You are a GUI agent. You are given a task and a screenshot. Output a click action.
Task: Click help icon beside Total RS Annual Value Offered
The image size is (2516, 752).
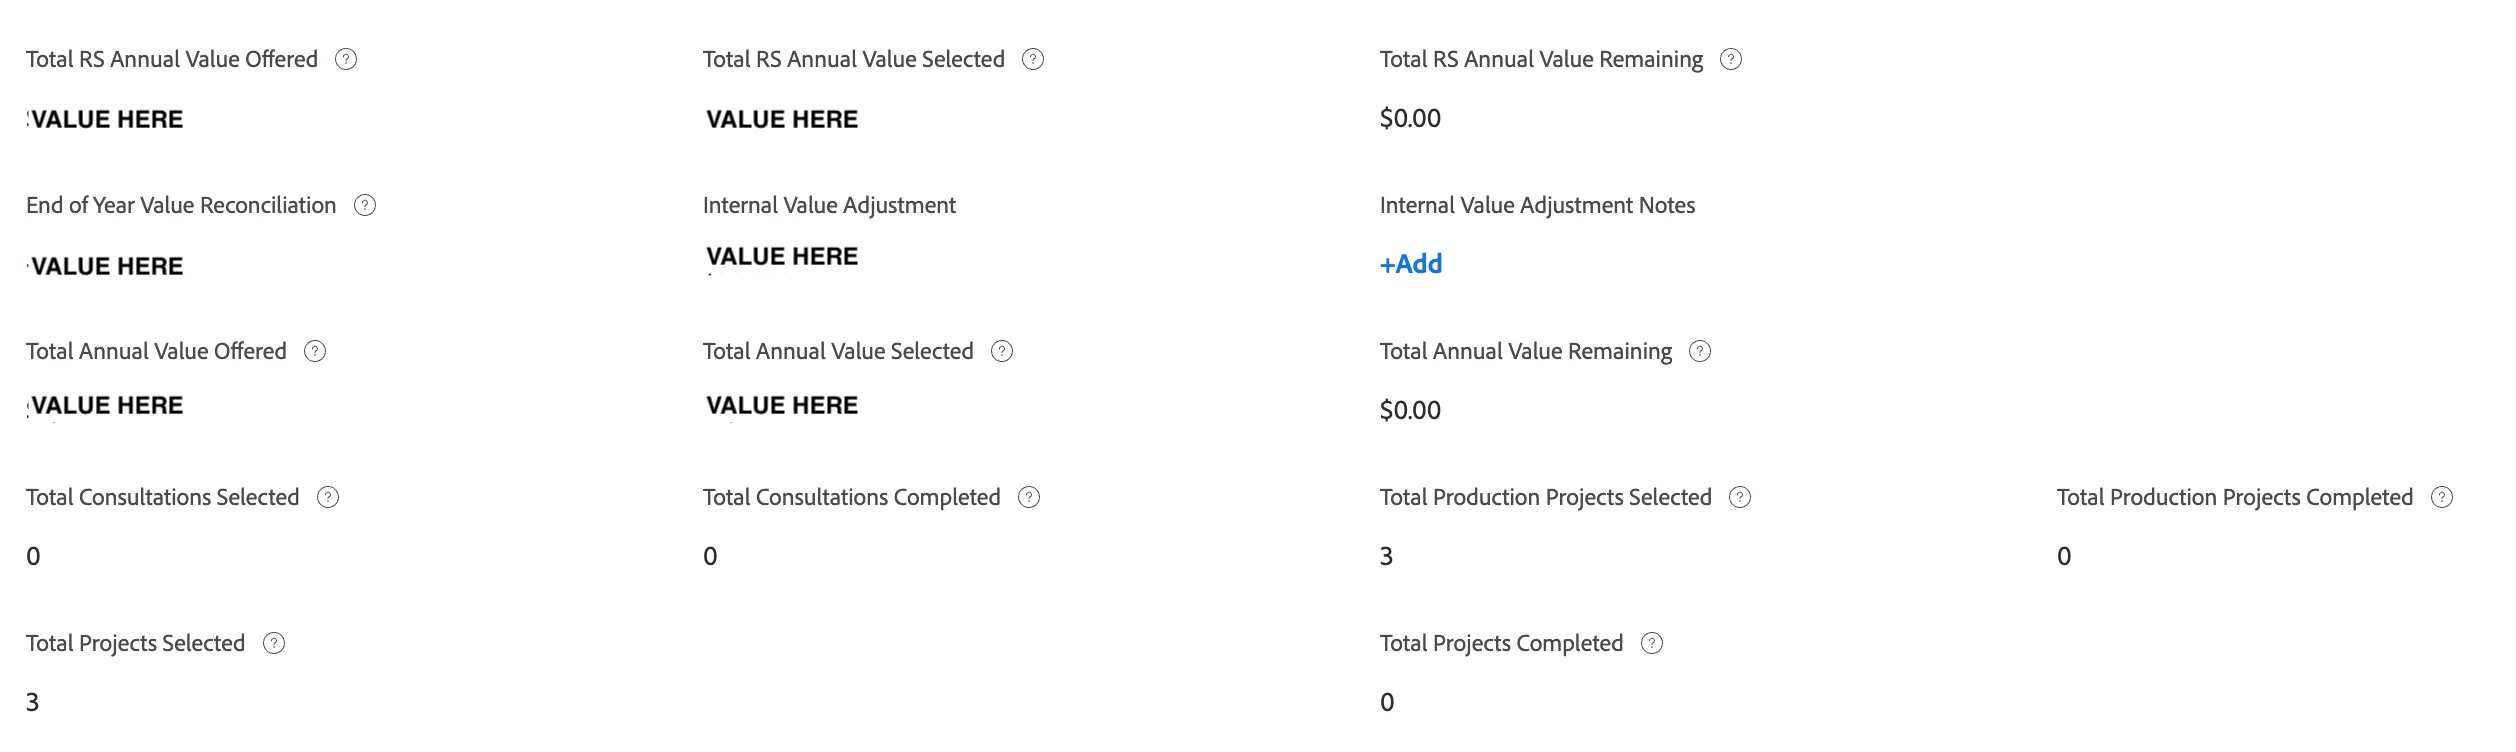coord(346,60)
